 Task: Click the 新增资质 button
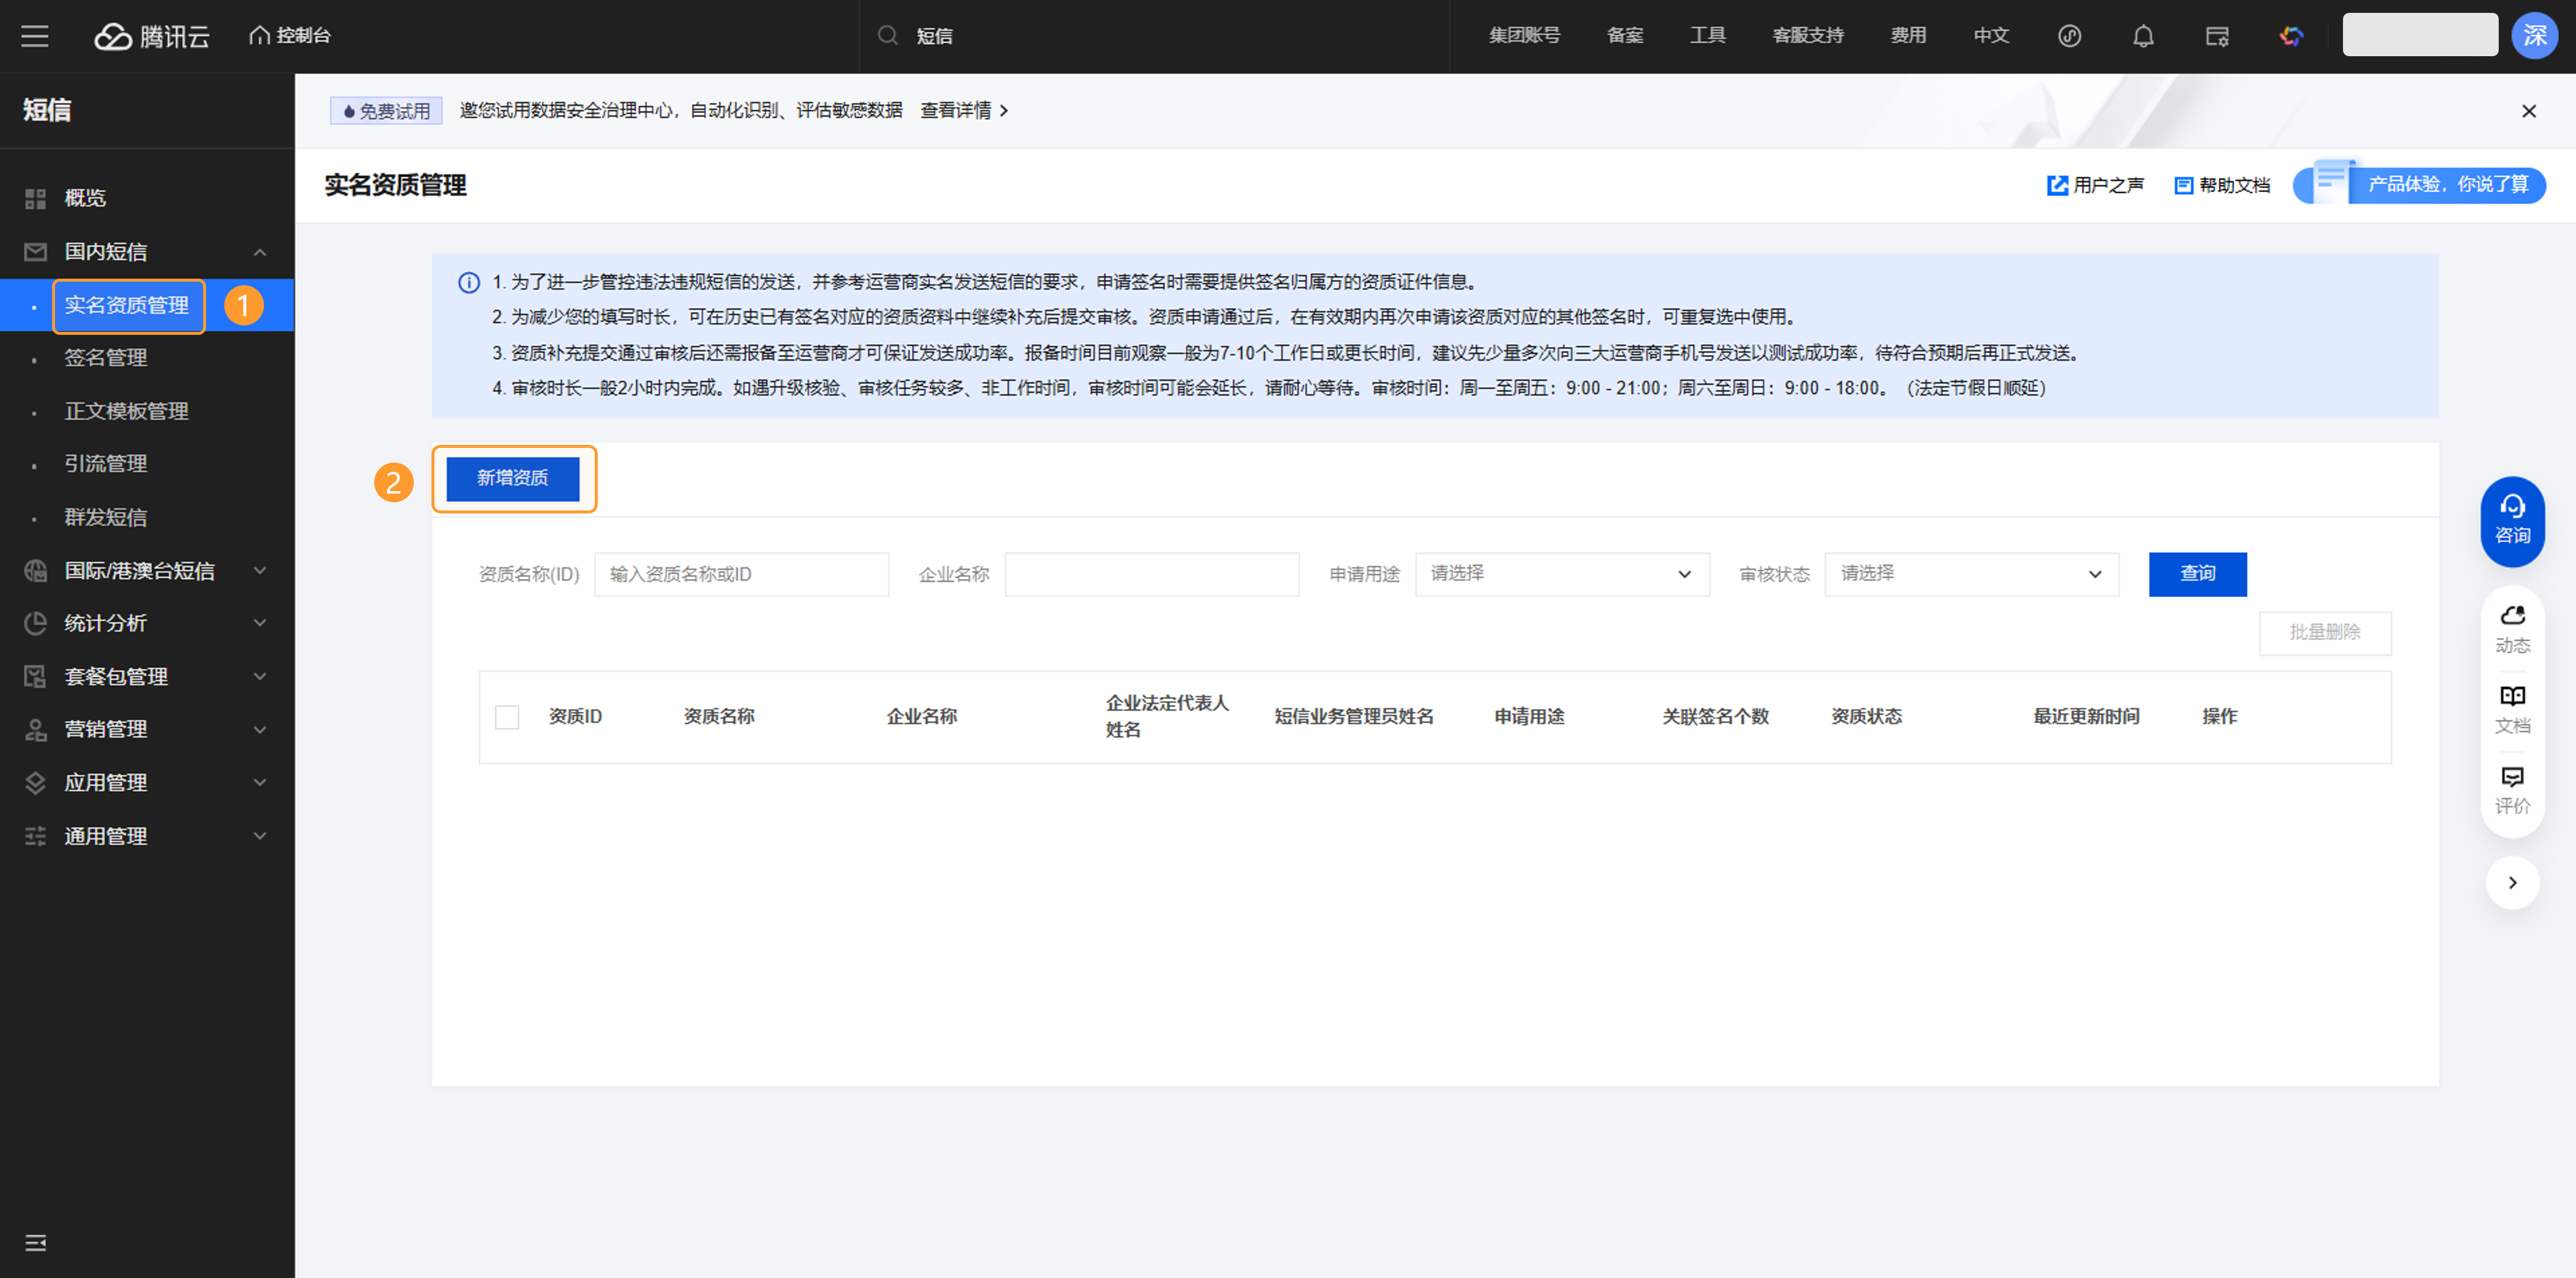pos(512,478)
